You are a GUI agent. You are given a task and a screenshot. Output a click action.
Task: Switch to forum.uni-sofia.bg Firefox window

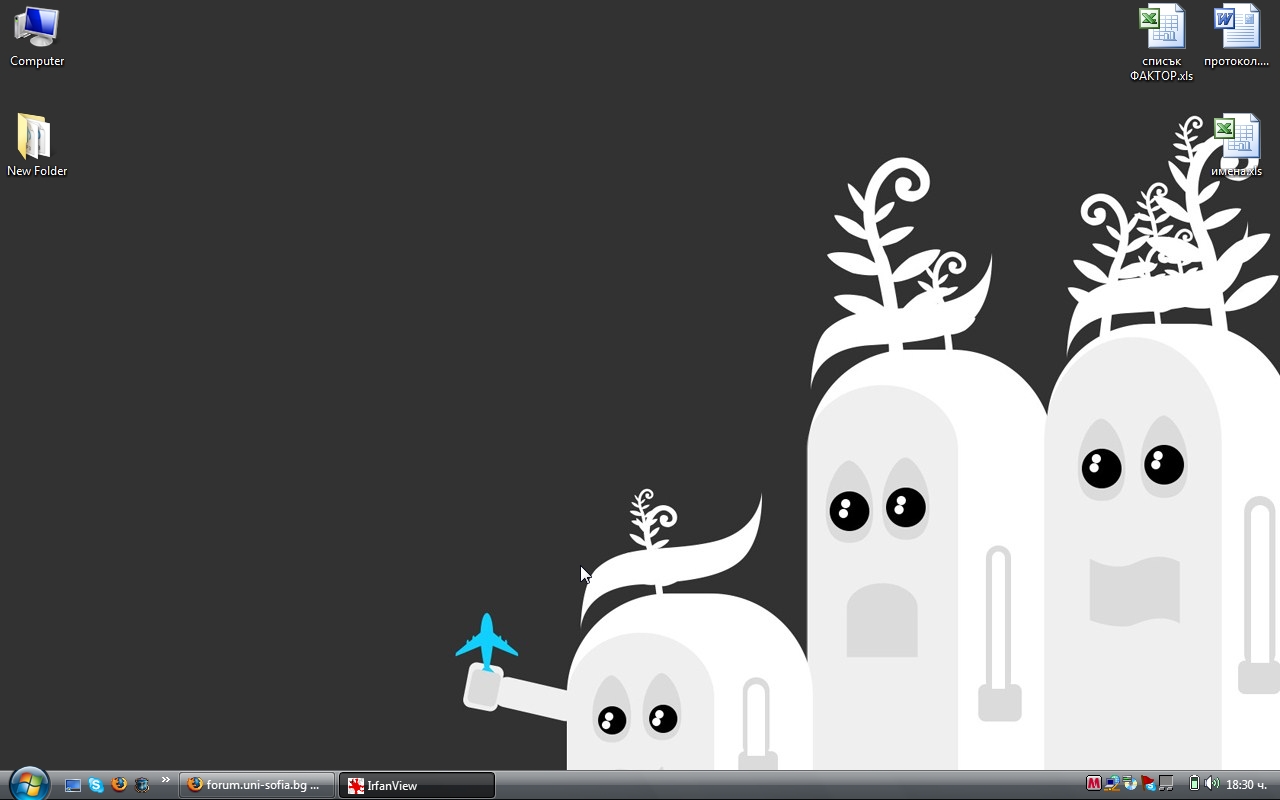click(x=257, y=785)
